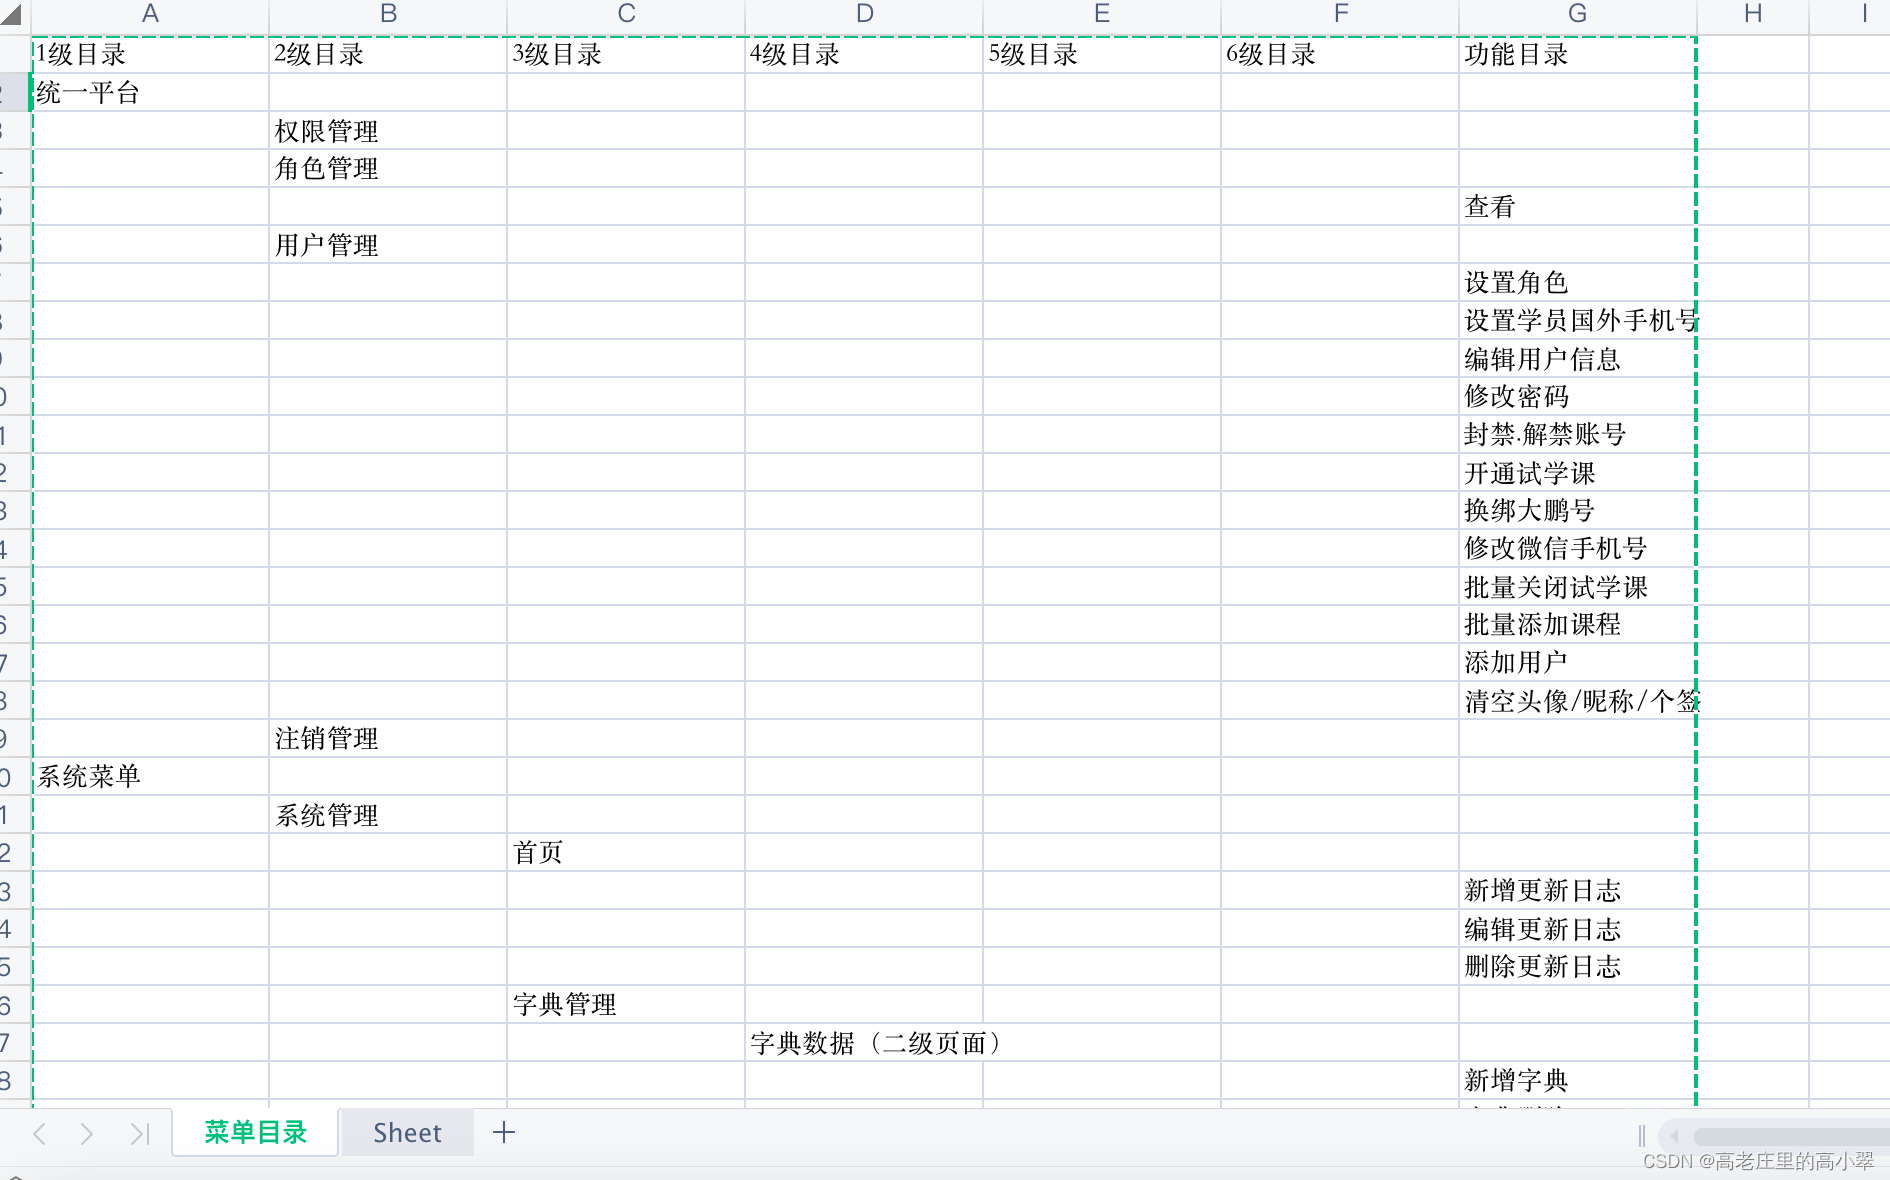Add a new sheet with plus icon

coord(504,1132)
